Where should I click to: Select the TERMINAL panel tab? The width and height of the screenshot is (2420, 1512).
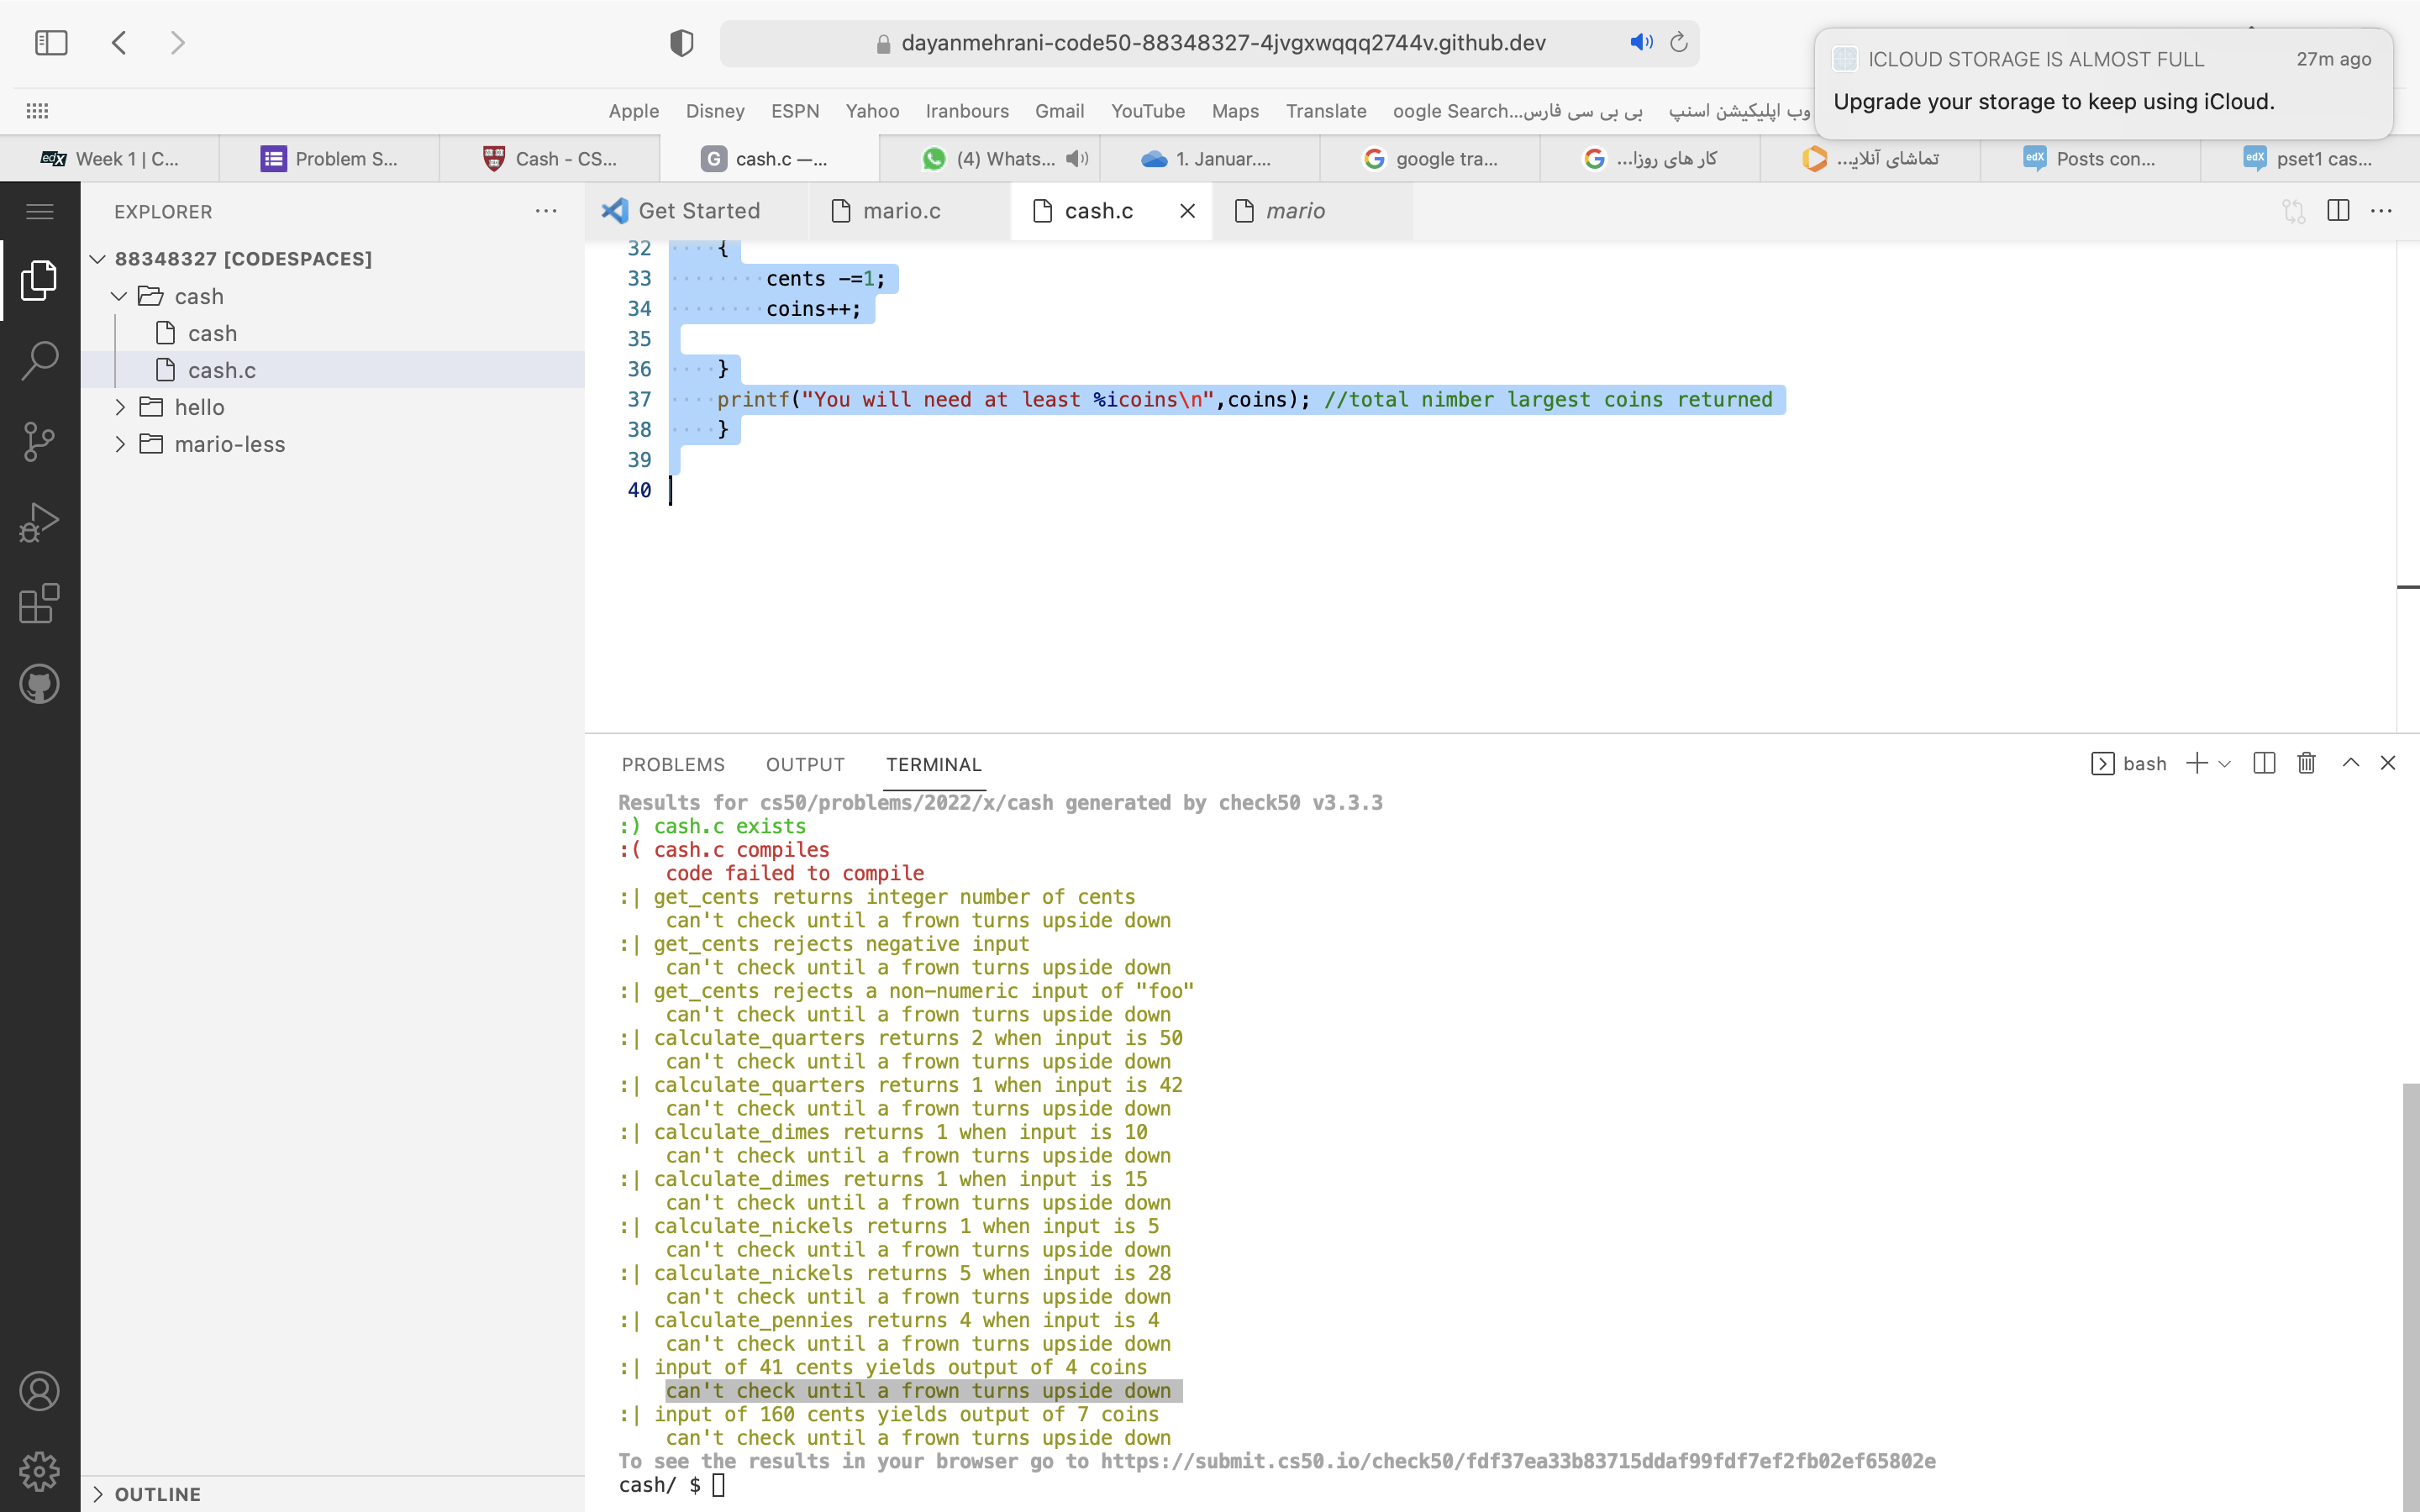click(933, 765)
